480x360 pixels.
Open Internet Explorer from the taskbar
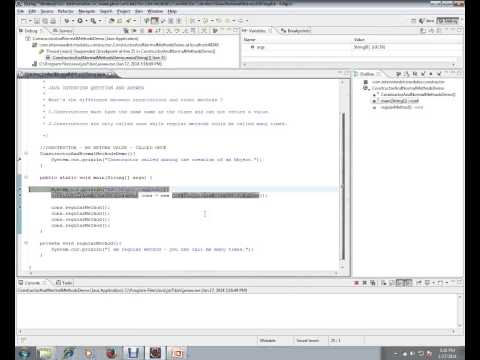click(x=68, y=353)
